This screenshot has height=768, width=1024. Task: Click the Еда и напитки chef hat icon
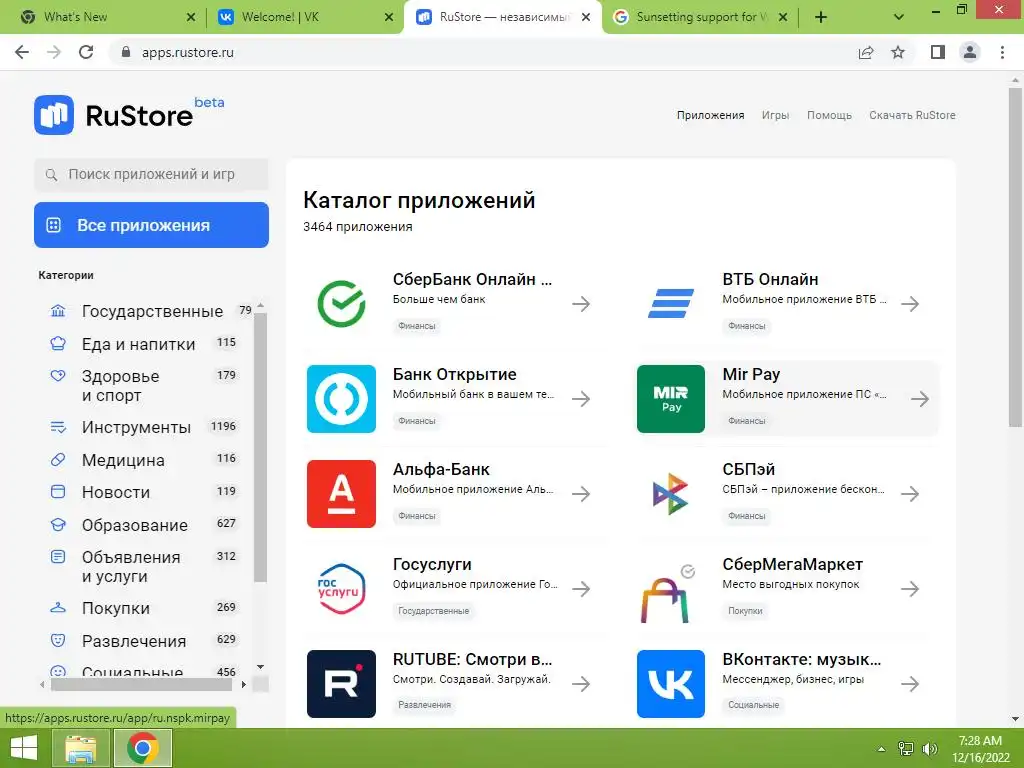coord(58,344)
